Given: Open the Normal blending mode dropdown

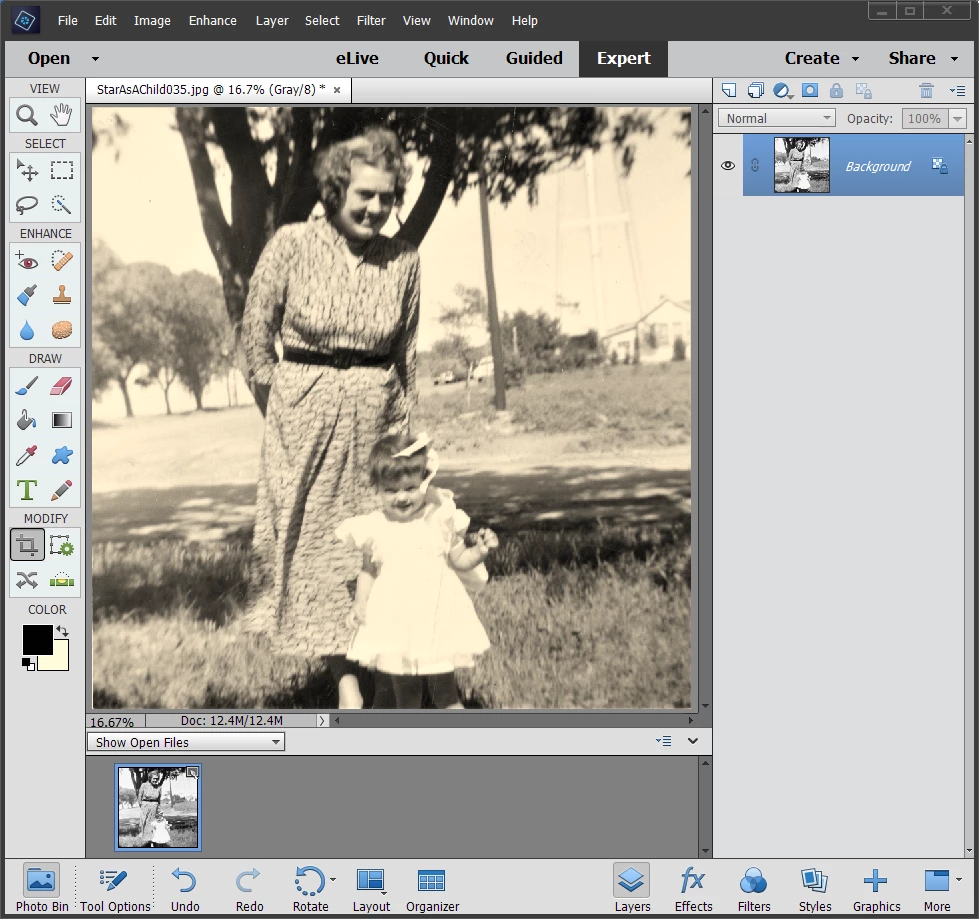Looking at the screenshot, I should (776, 118).
